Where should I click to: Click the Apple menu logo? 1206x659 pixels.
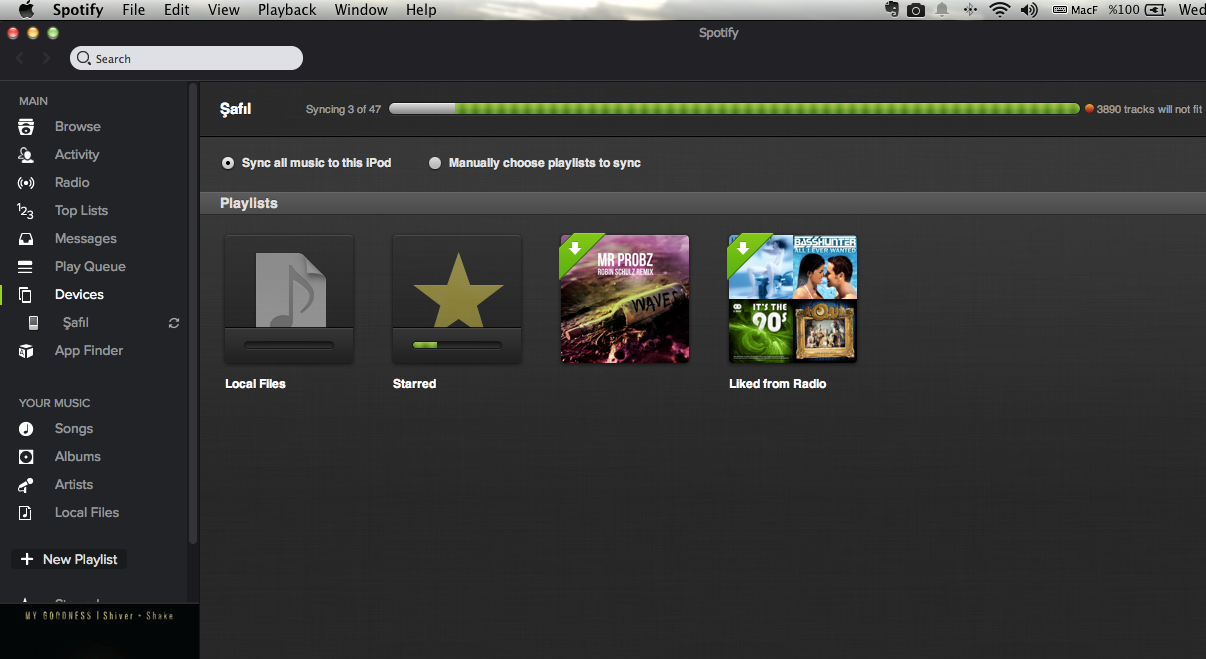27,10
